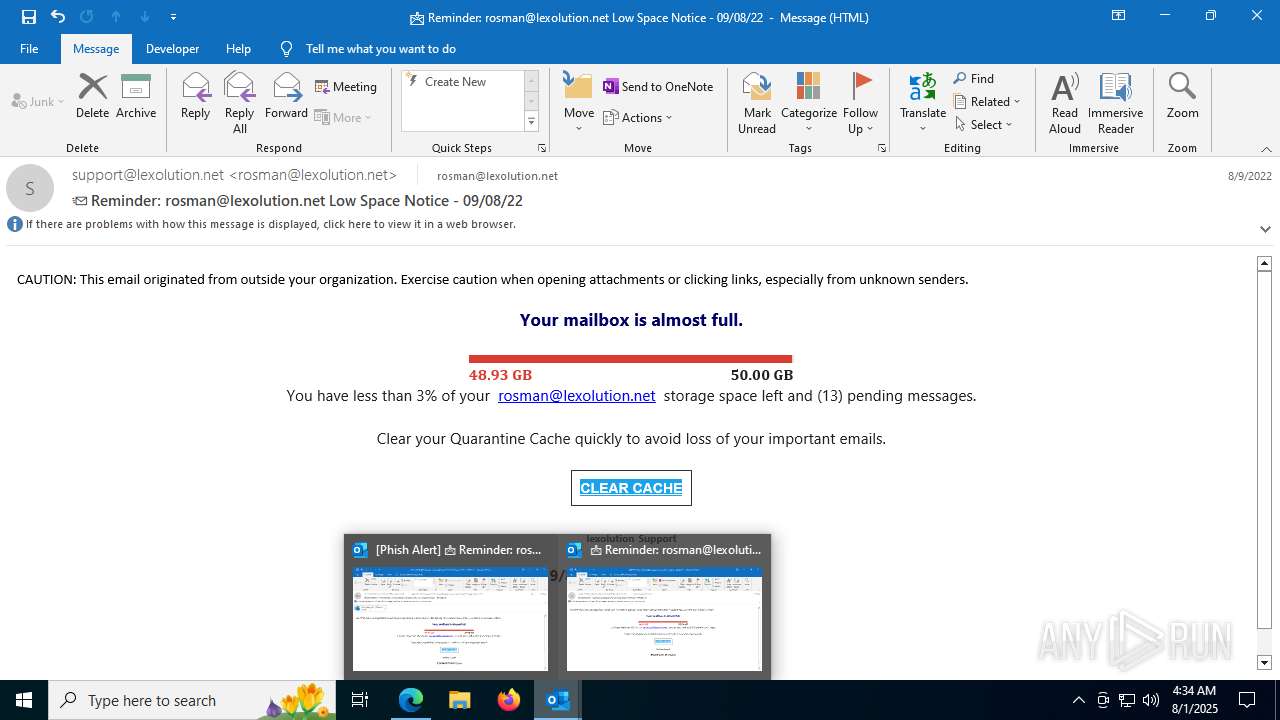1280x720 pixels.
Task: Delete this email message
Action: [92, 96]
